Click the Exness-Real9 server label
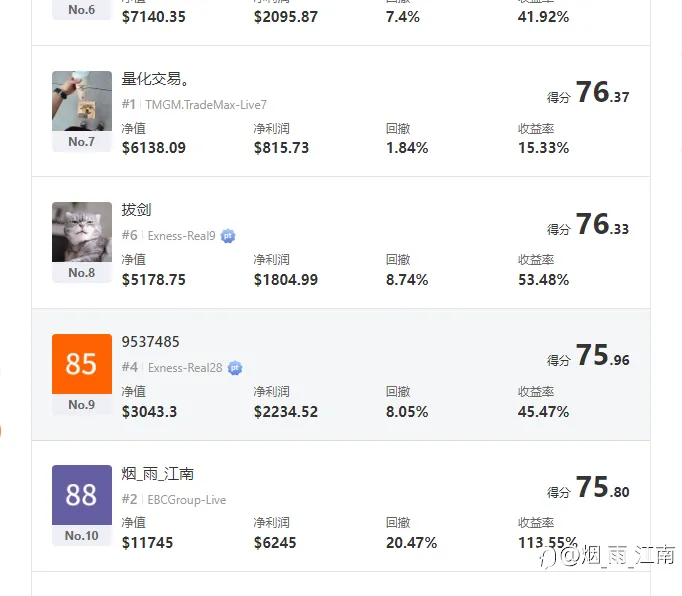This screenshot has width=682, height=596. click(x=181, y=236)
